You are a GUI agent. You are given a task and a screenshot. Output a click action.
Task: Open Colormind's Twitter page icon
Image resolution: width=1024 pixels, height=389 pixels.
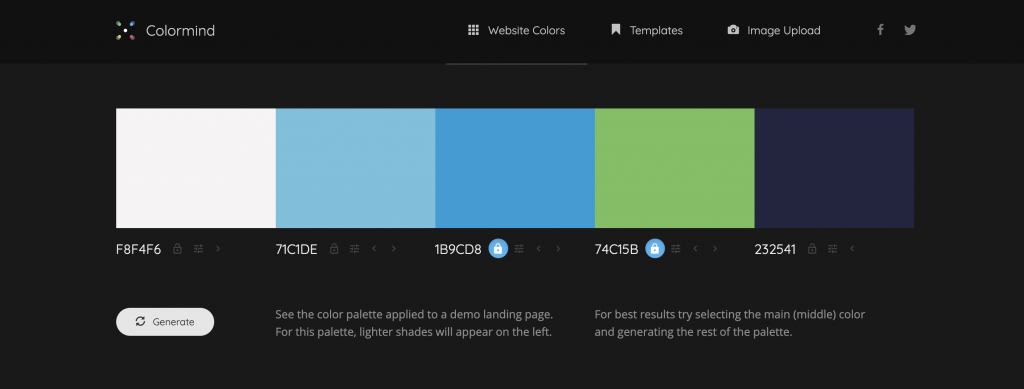910,29
